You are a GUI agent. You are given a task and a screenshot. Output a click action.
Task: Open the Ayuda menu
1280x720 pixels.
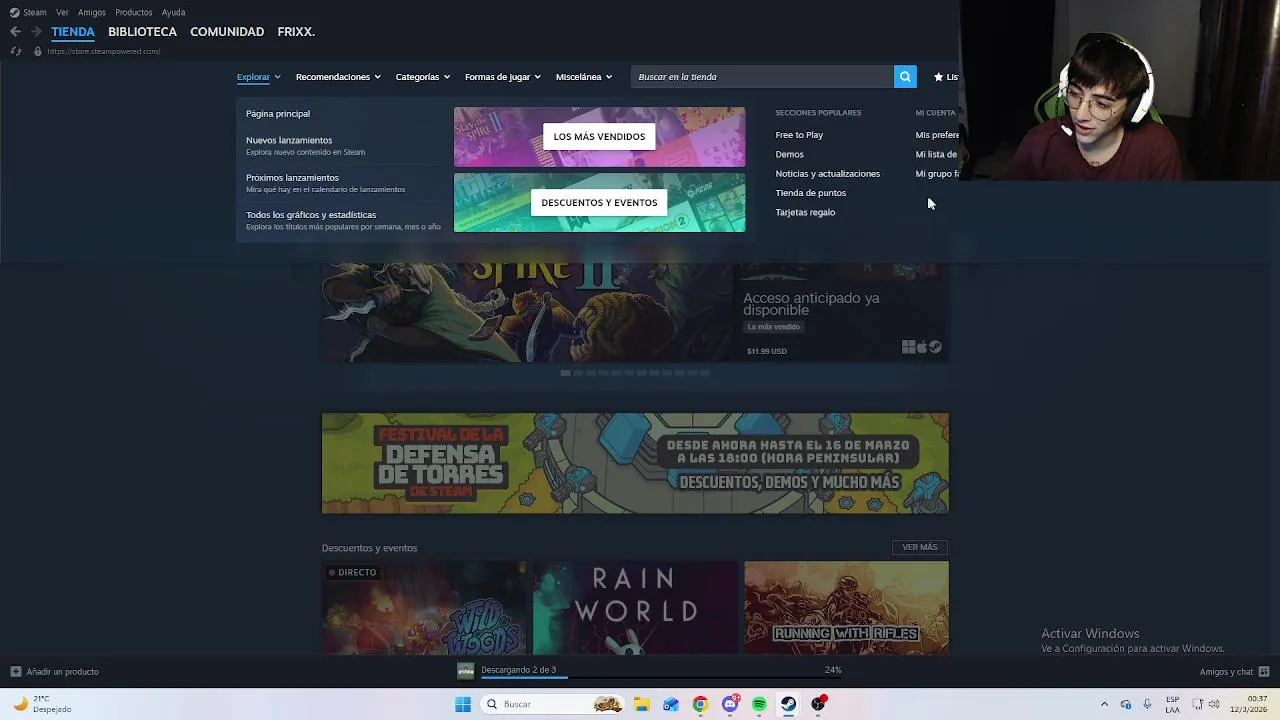pyautogui.click(x=173, y=12)
